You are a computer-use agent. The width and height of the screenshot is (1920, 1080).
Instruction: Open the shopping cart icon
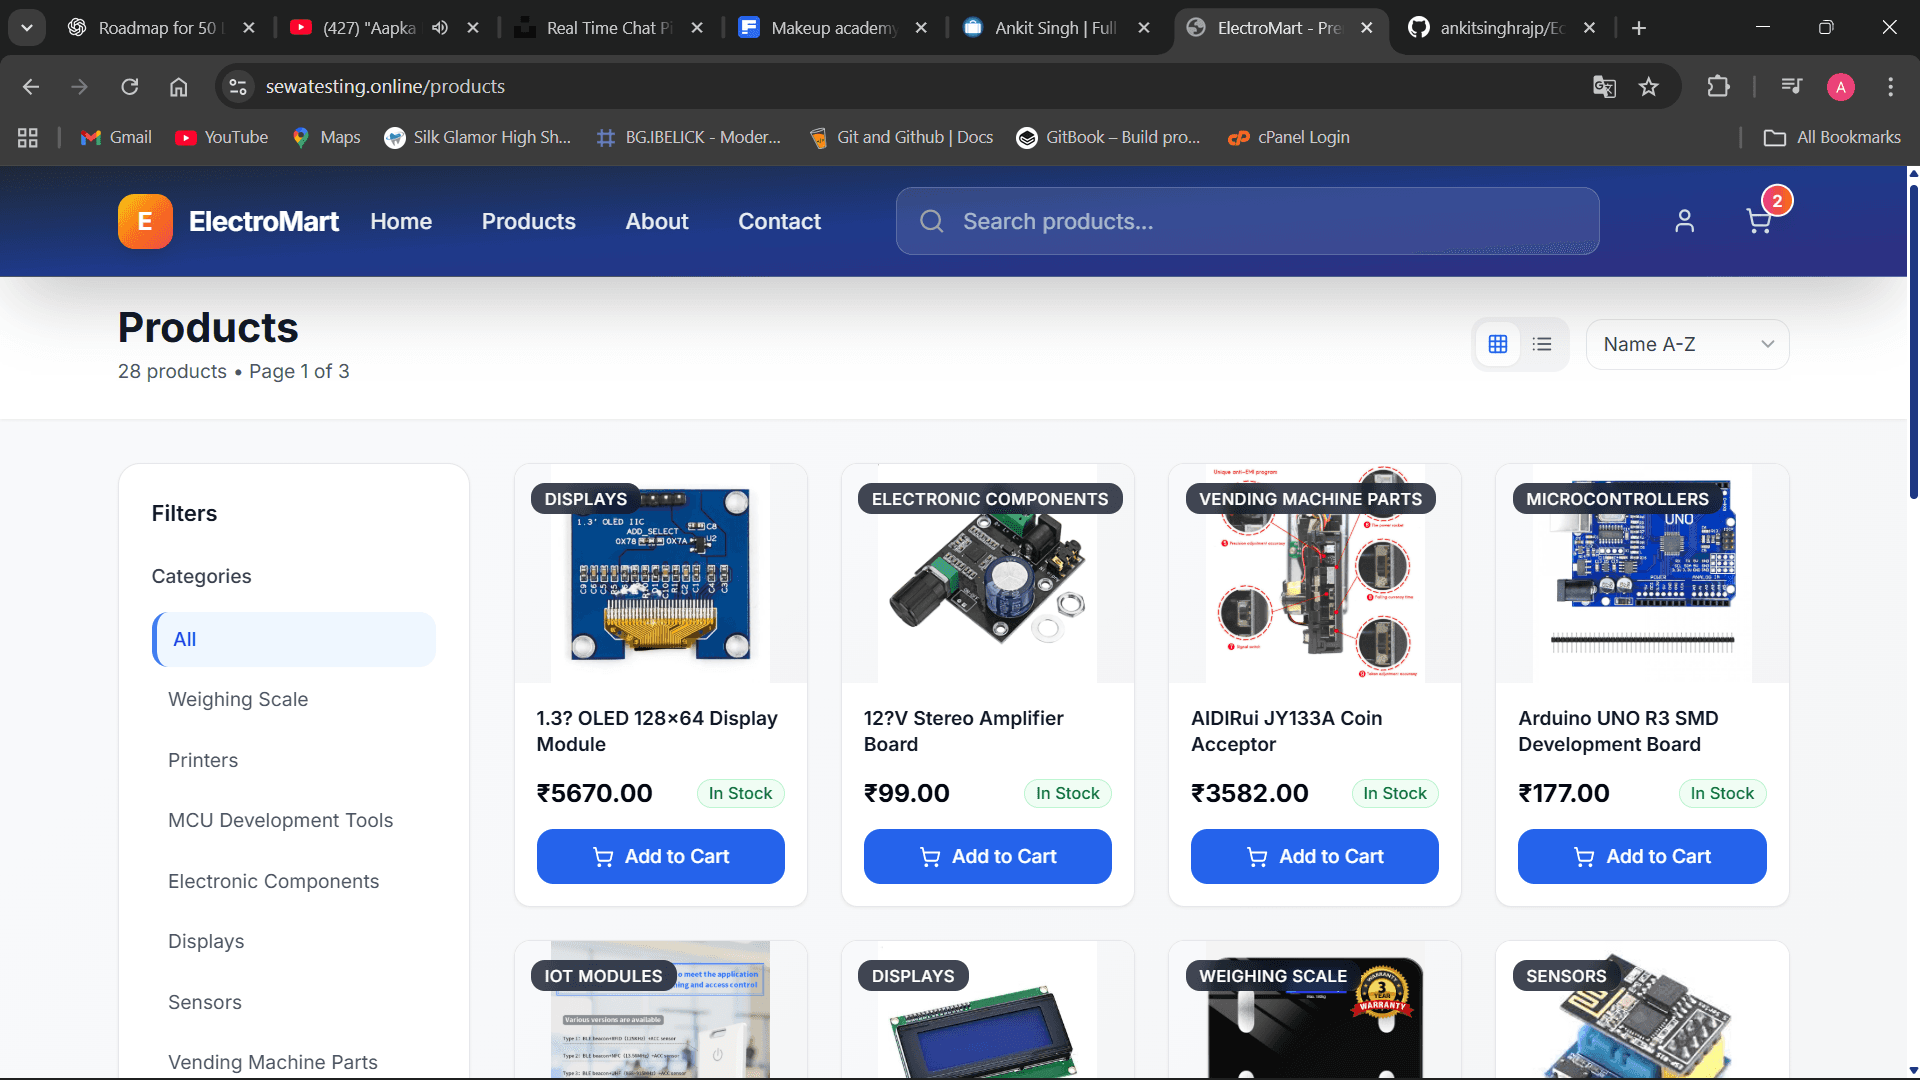(1758, 221)
